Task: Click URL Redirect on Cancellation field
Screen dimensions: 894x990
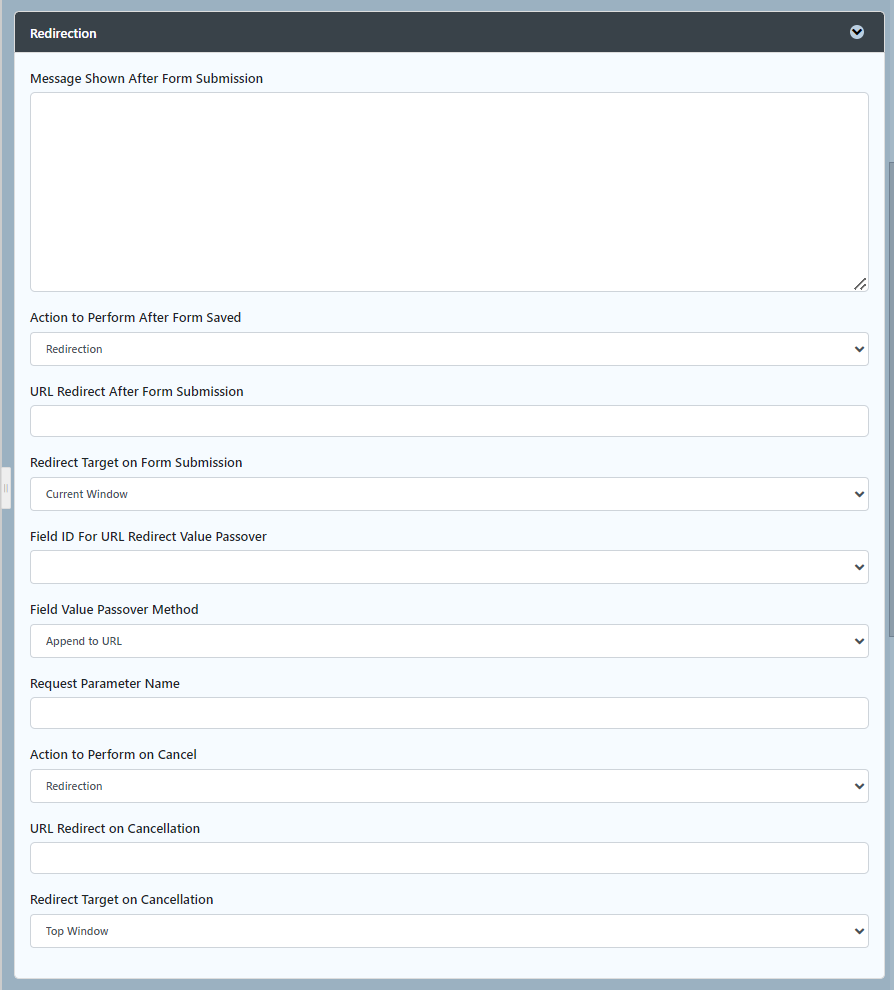Action: 449,858
